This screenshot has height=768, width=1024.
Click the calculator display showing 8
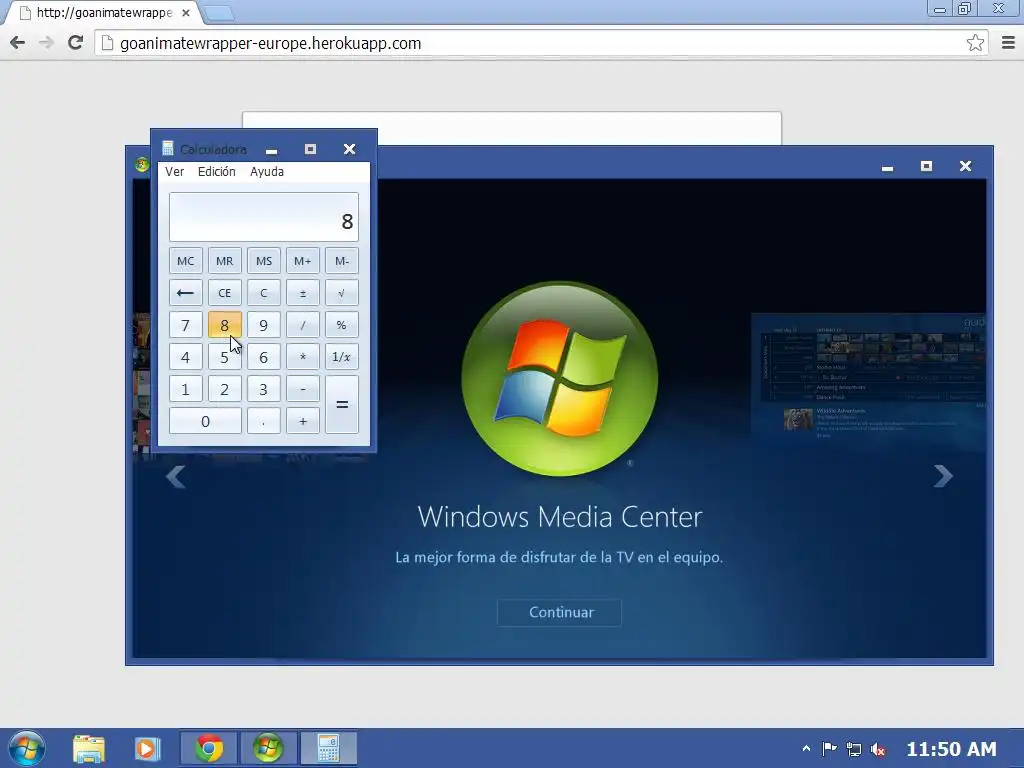coord(264,217)
